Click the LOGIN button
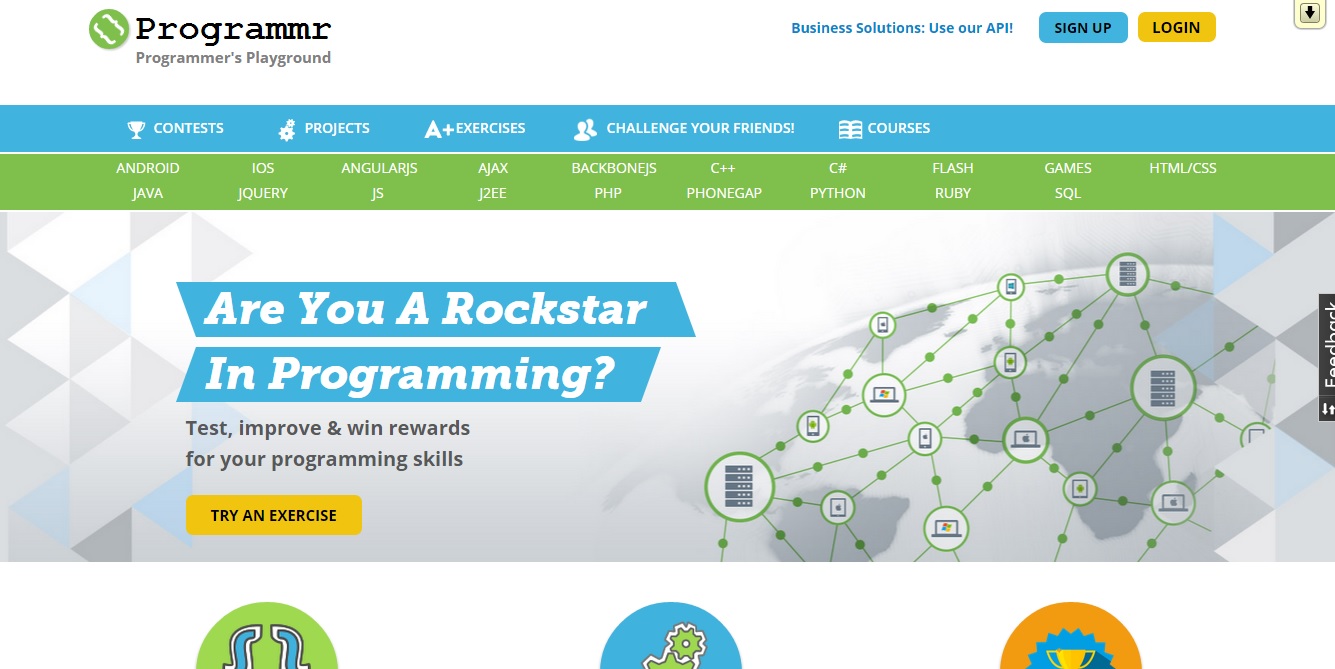 tap(1176, 27)
